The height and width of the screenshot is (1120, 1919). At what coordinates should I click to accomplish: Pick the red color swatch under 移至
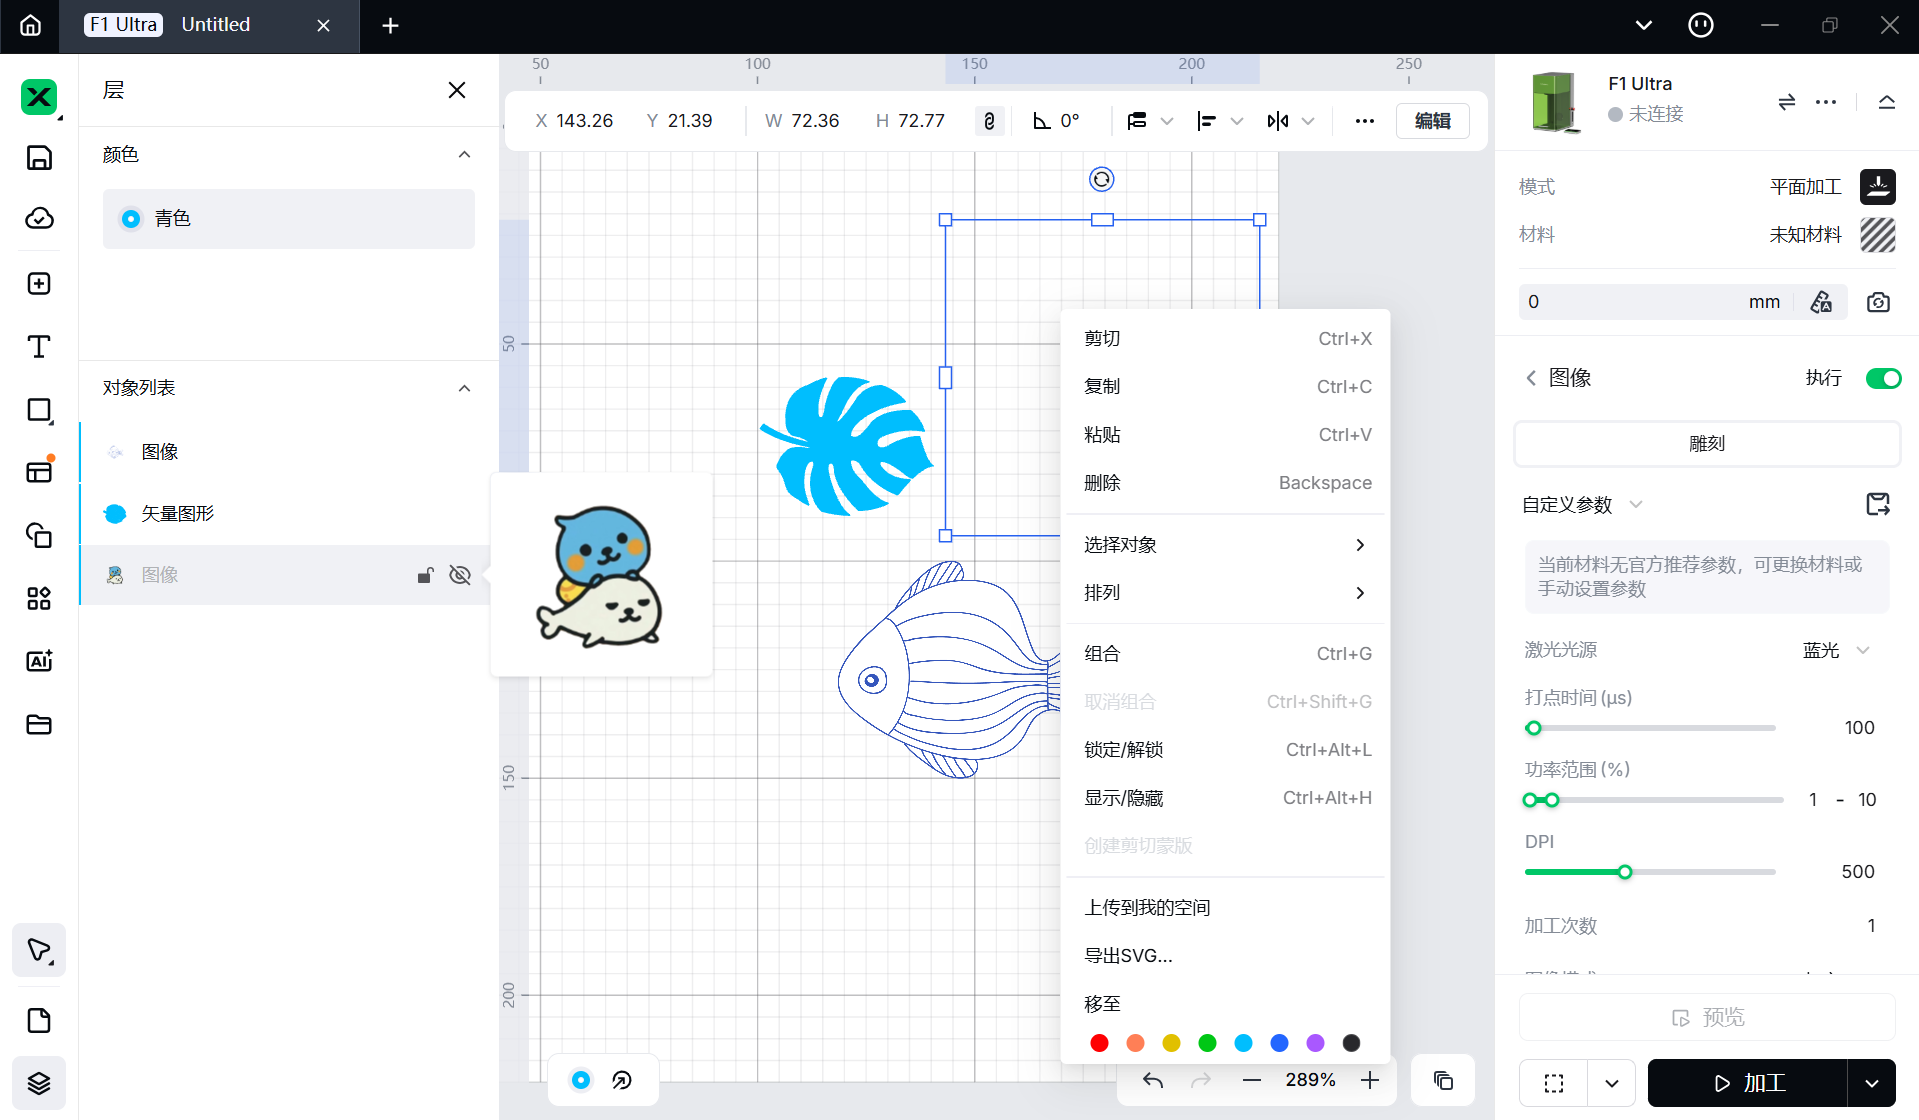1099,1043
